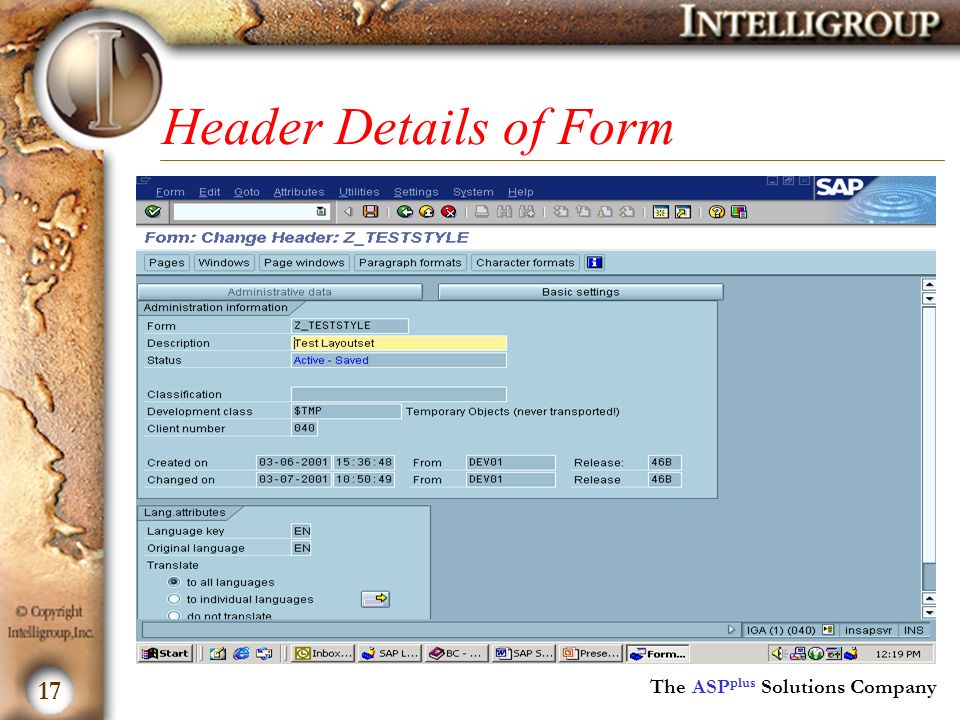
Task: Open the Form menu
Action: 170,192
